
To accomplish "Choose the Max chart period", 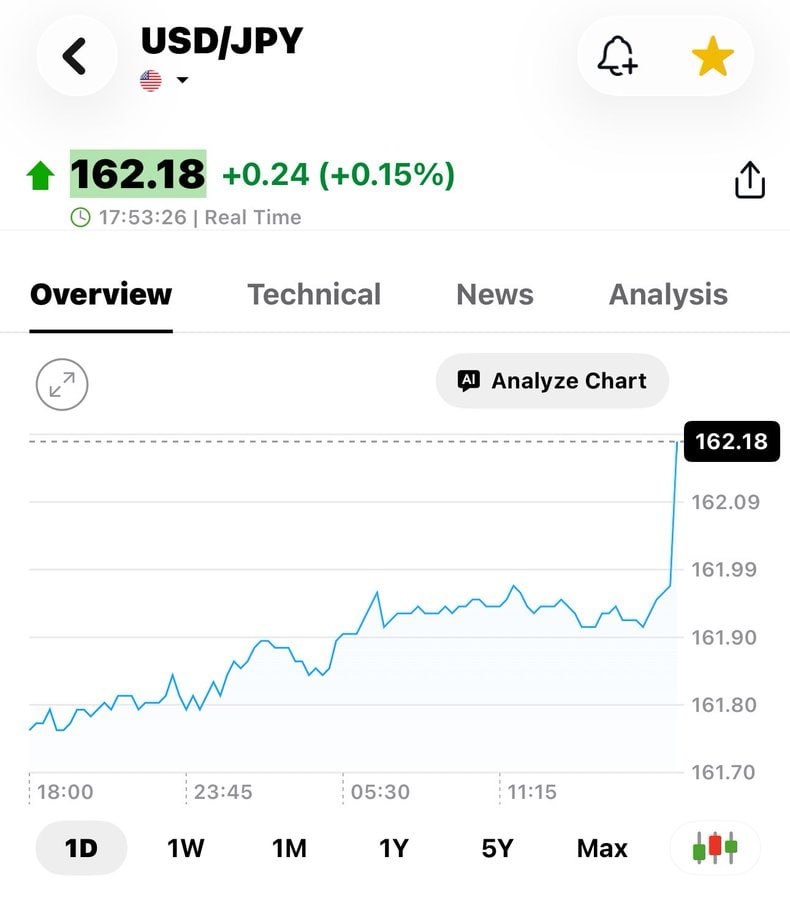I will point(602,848).
